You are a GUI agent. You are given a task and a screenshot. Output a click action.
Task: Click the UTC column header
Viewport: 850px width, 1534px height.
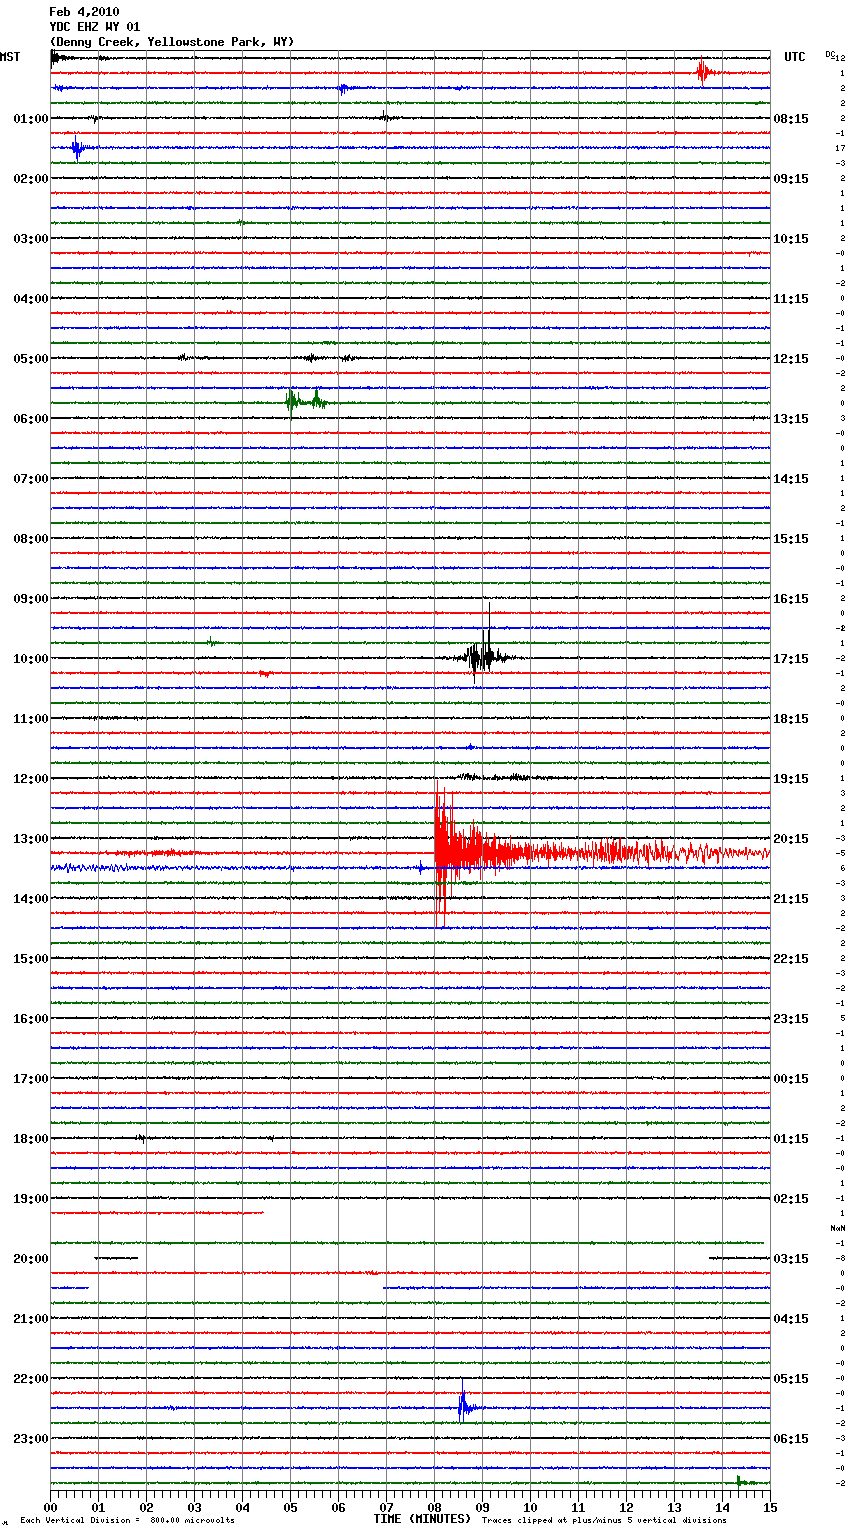click(794, 57)
